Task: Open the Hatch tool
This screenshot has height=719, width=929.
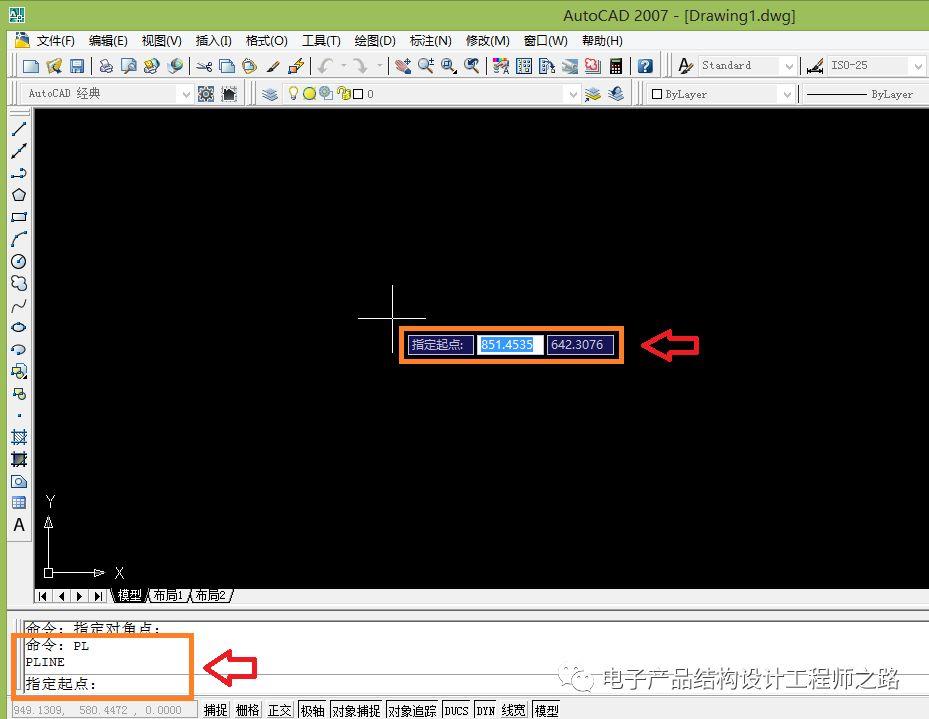Action: (19, 437)
